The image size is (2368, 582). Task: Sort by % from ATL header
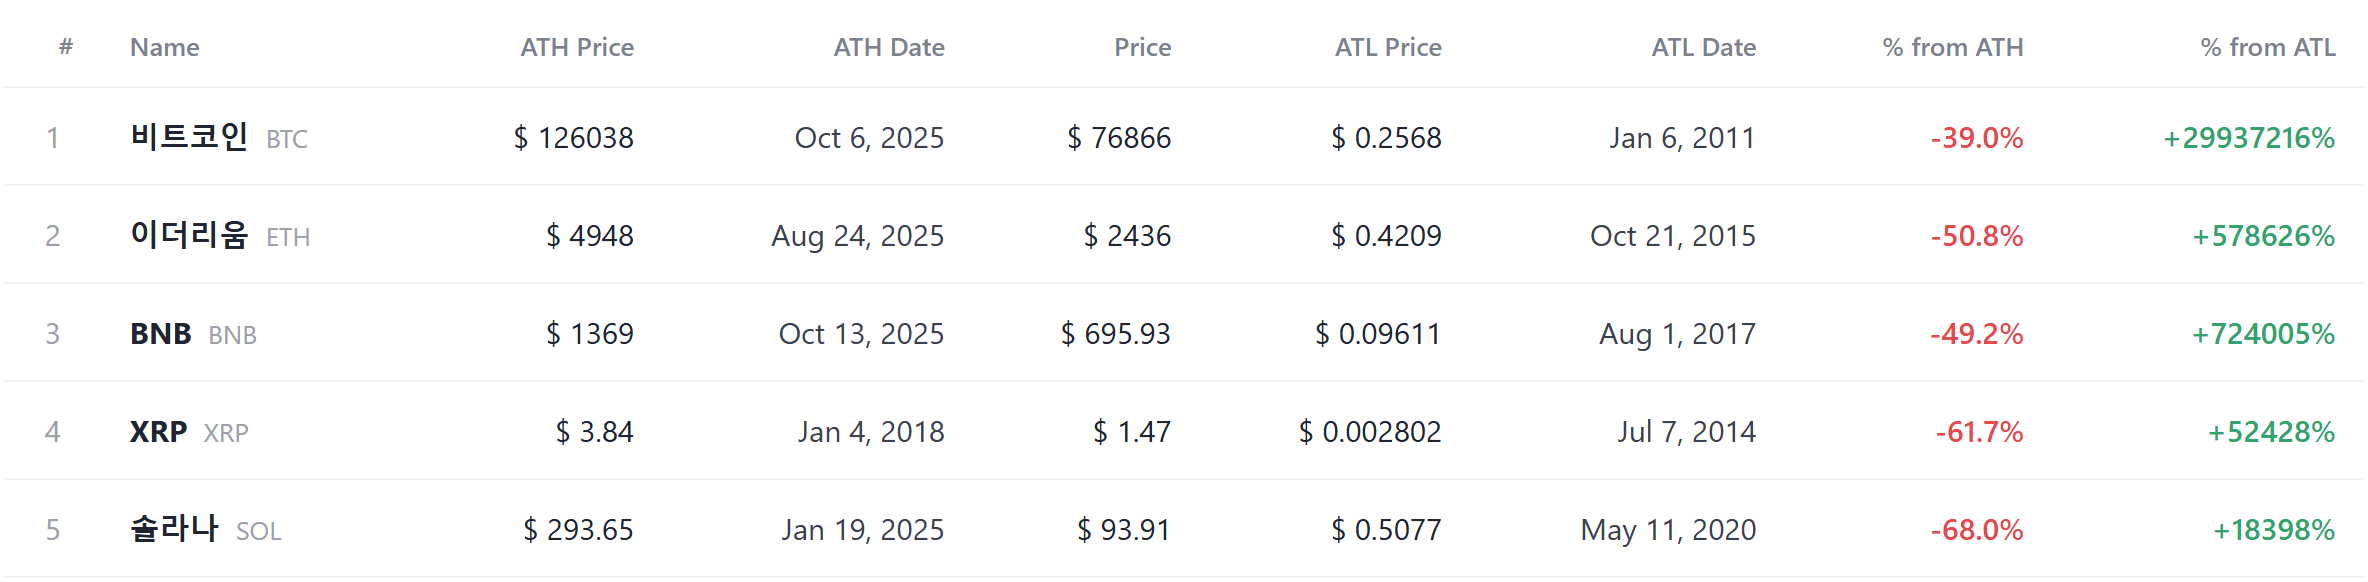[2268, 47]
